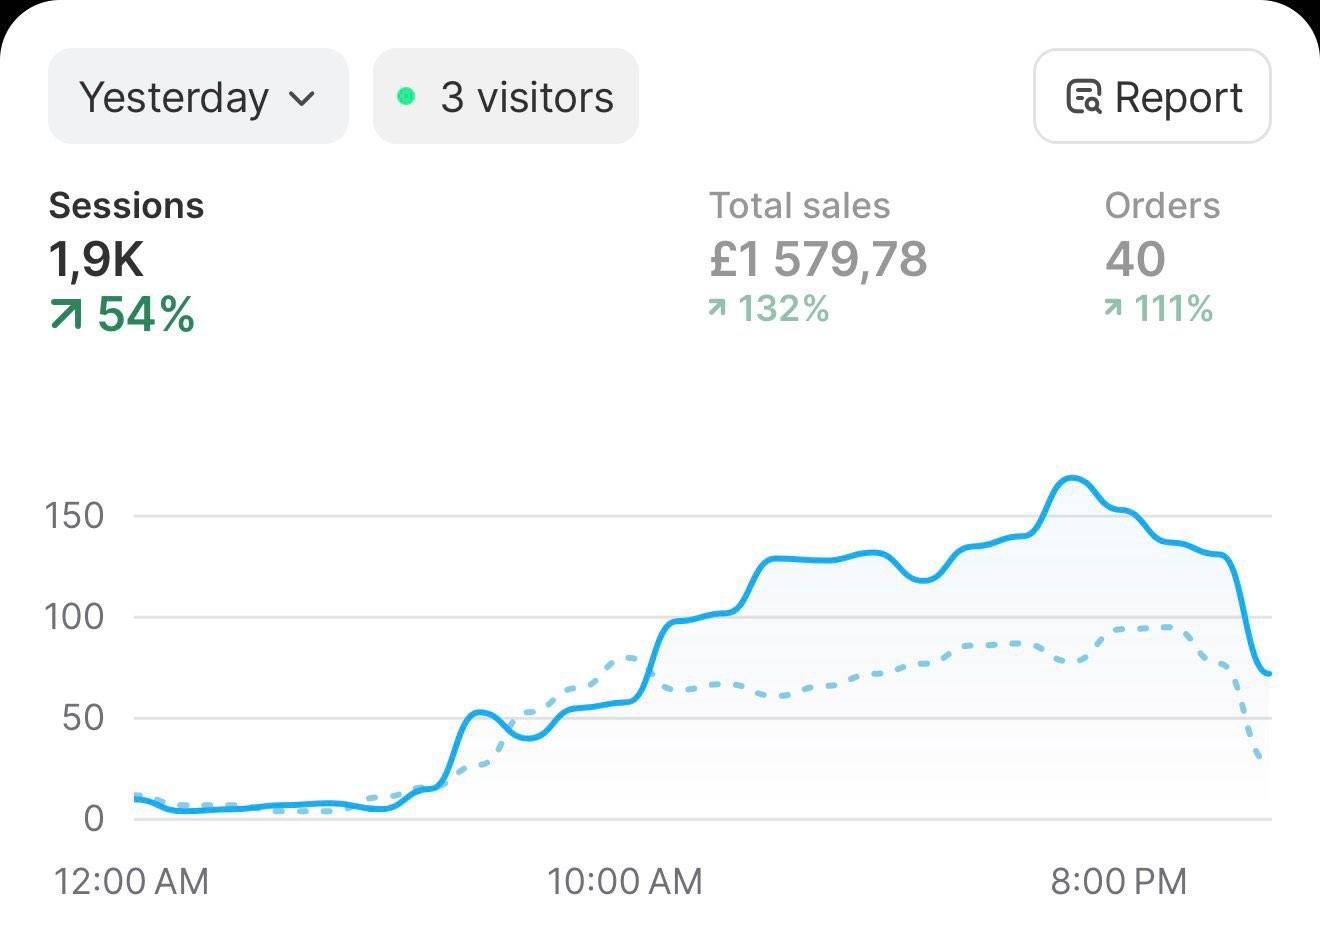This screenshot has width=1320, height=939.
Task: Click the 8:00 PM axis label
Action: pyautogui.click(x=1118, y=881)
